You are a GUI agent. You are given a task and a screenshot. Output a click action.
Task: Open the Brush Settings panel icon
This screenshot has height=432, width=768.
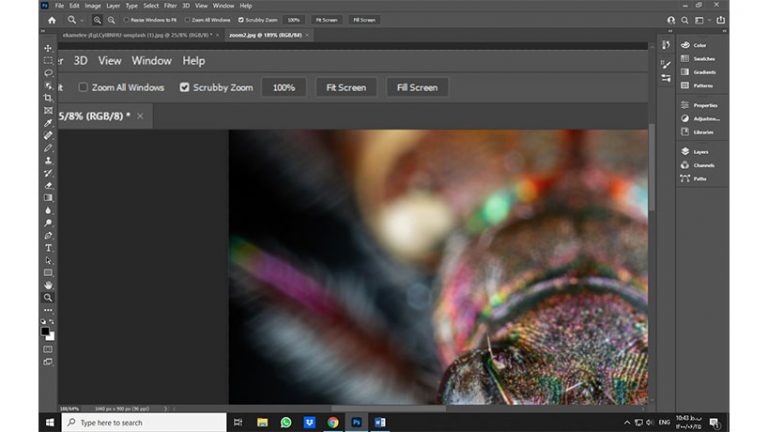click(x=666, y=78)
